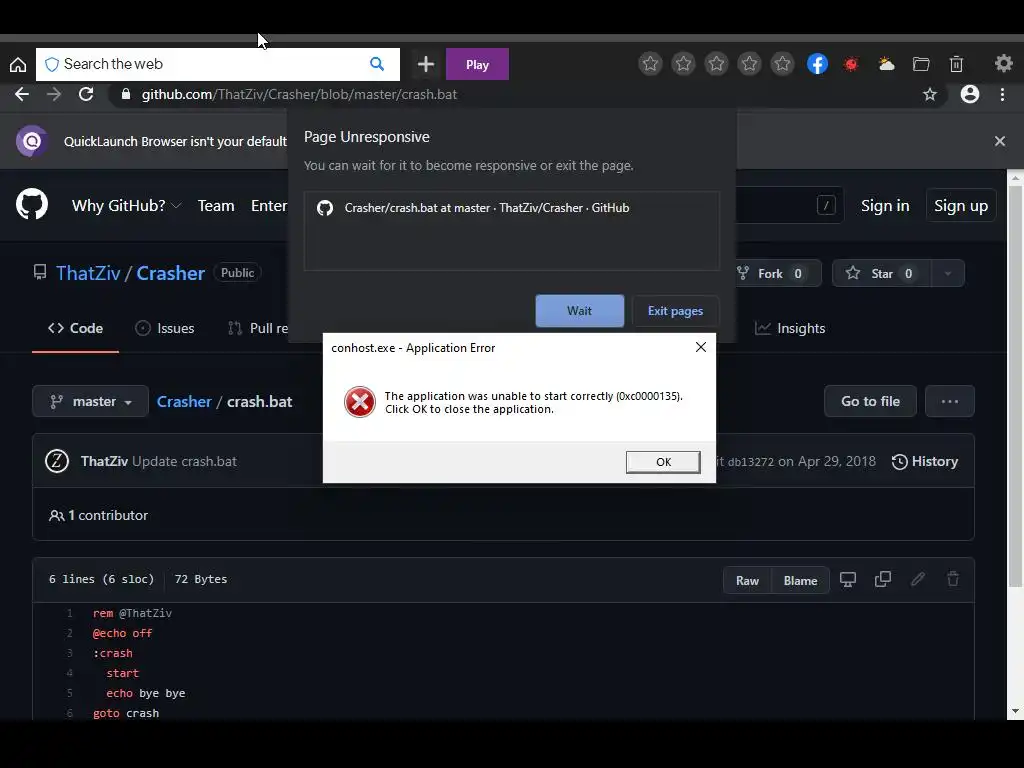This screenshot has height=768, width=1024.
Task: Star the repository
Action: 881,274
